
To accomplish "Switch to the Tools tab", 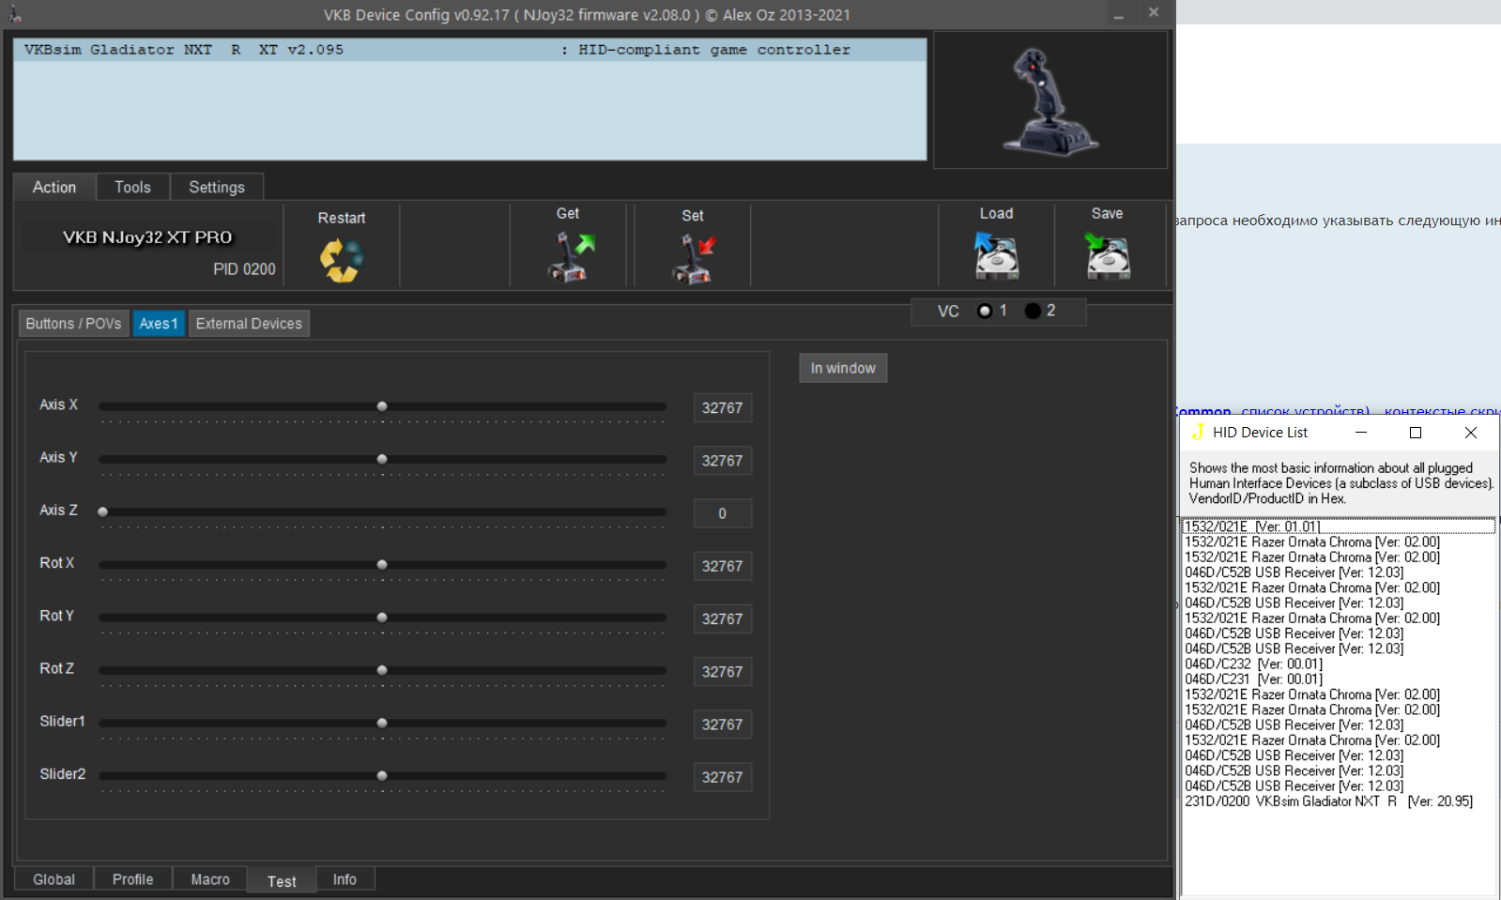I will click(132, 187).
